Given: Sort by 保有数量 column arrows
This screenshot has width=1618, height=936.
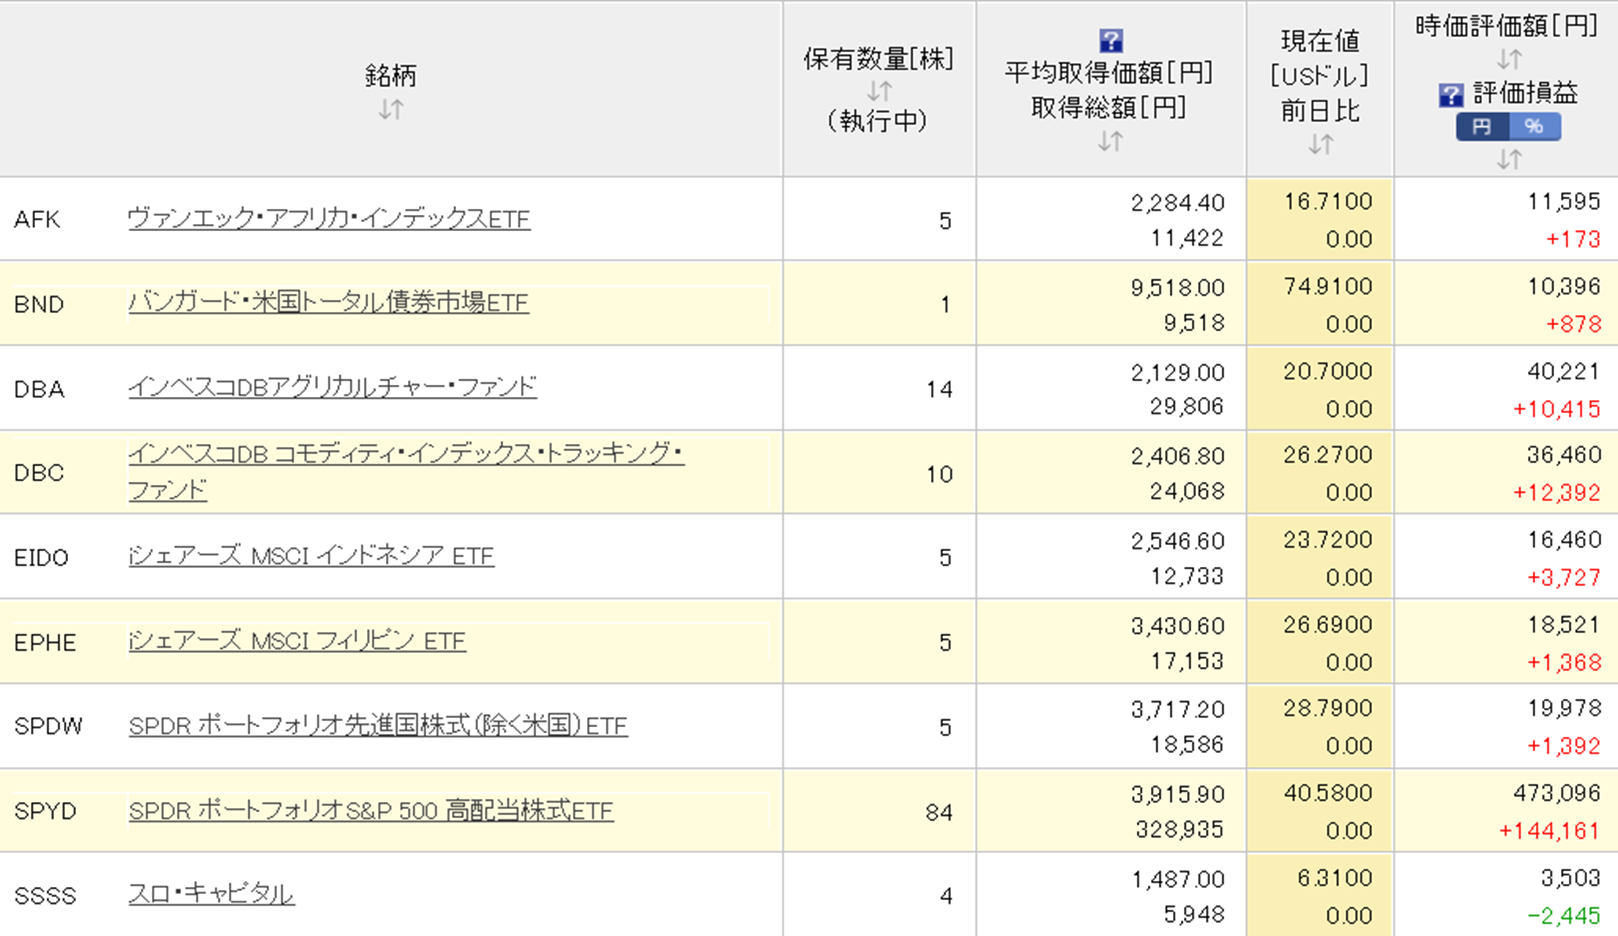Looking at the screenshot, I should point(879,91).
